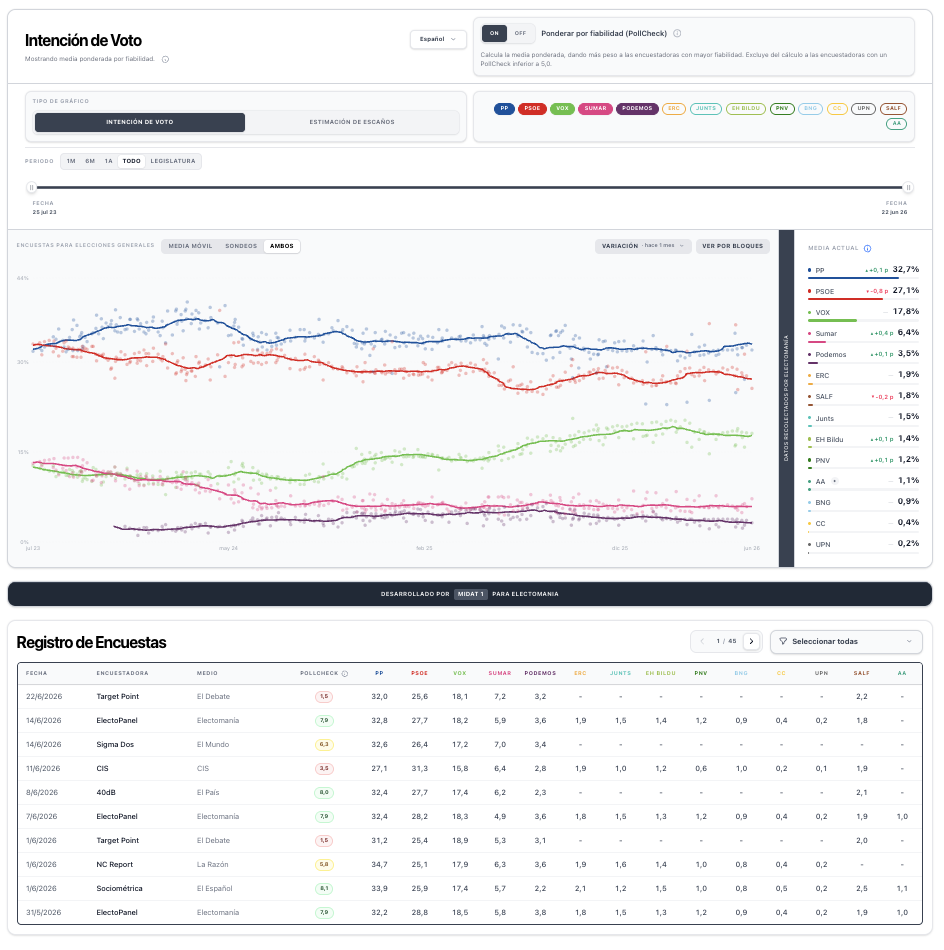This screenshot has width=944, height=950.
Task: Click info icon next to Media Actual
Action: [867, 248]
